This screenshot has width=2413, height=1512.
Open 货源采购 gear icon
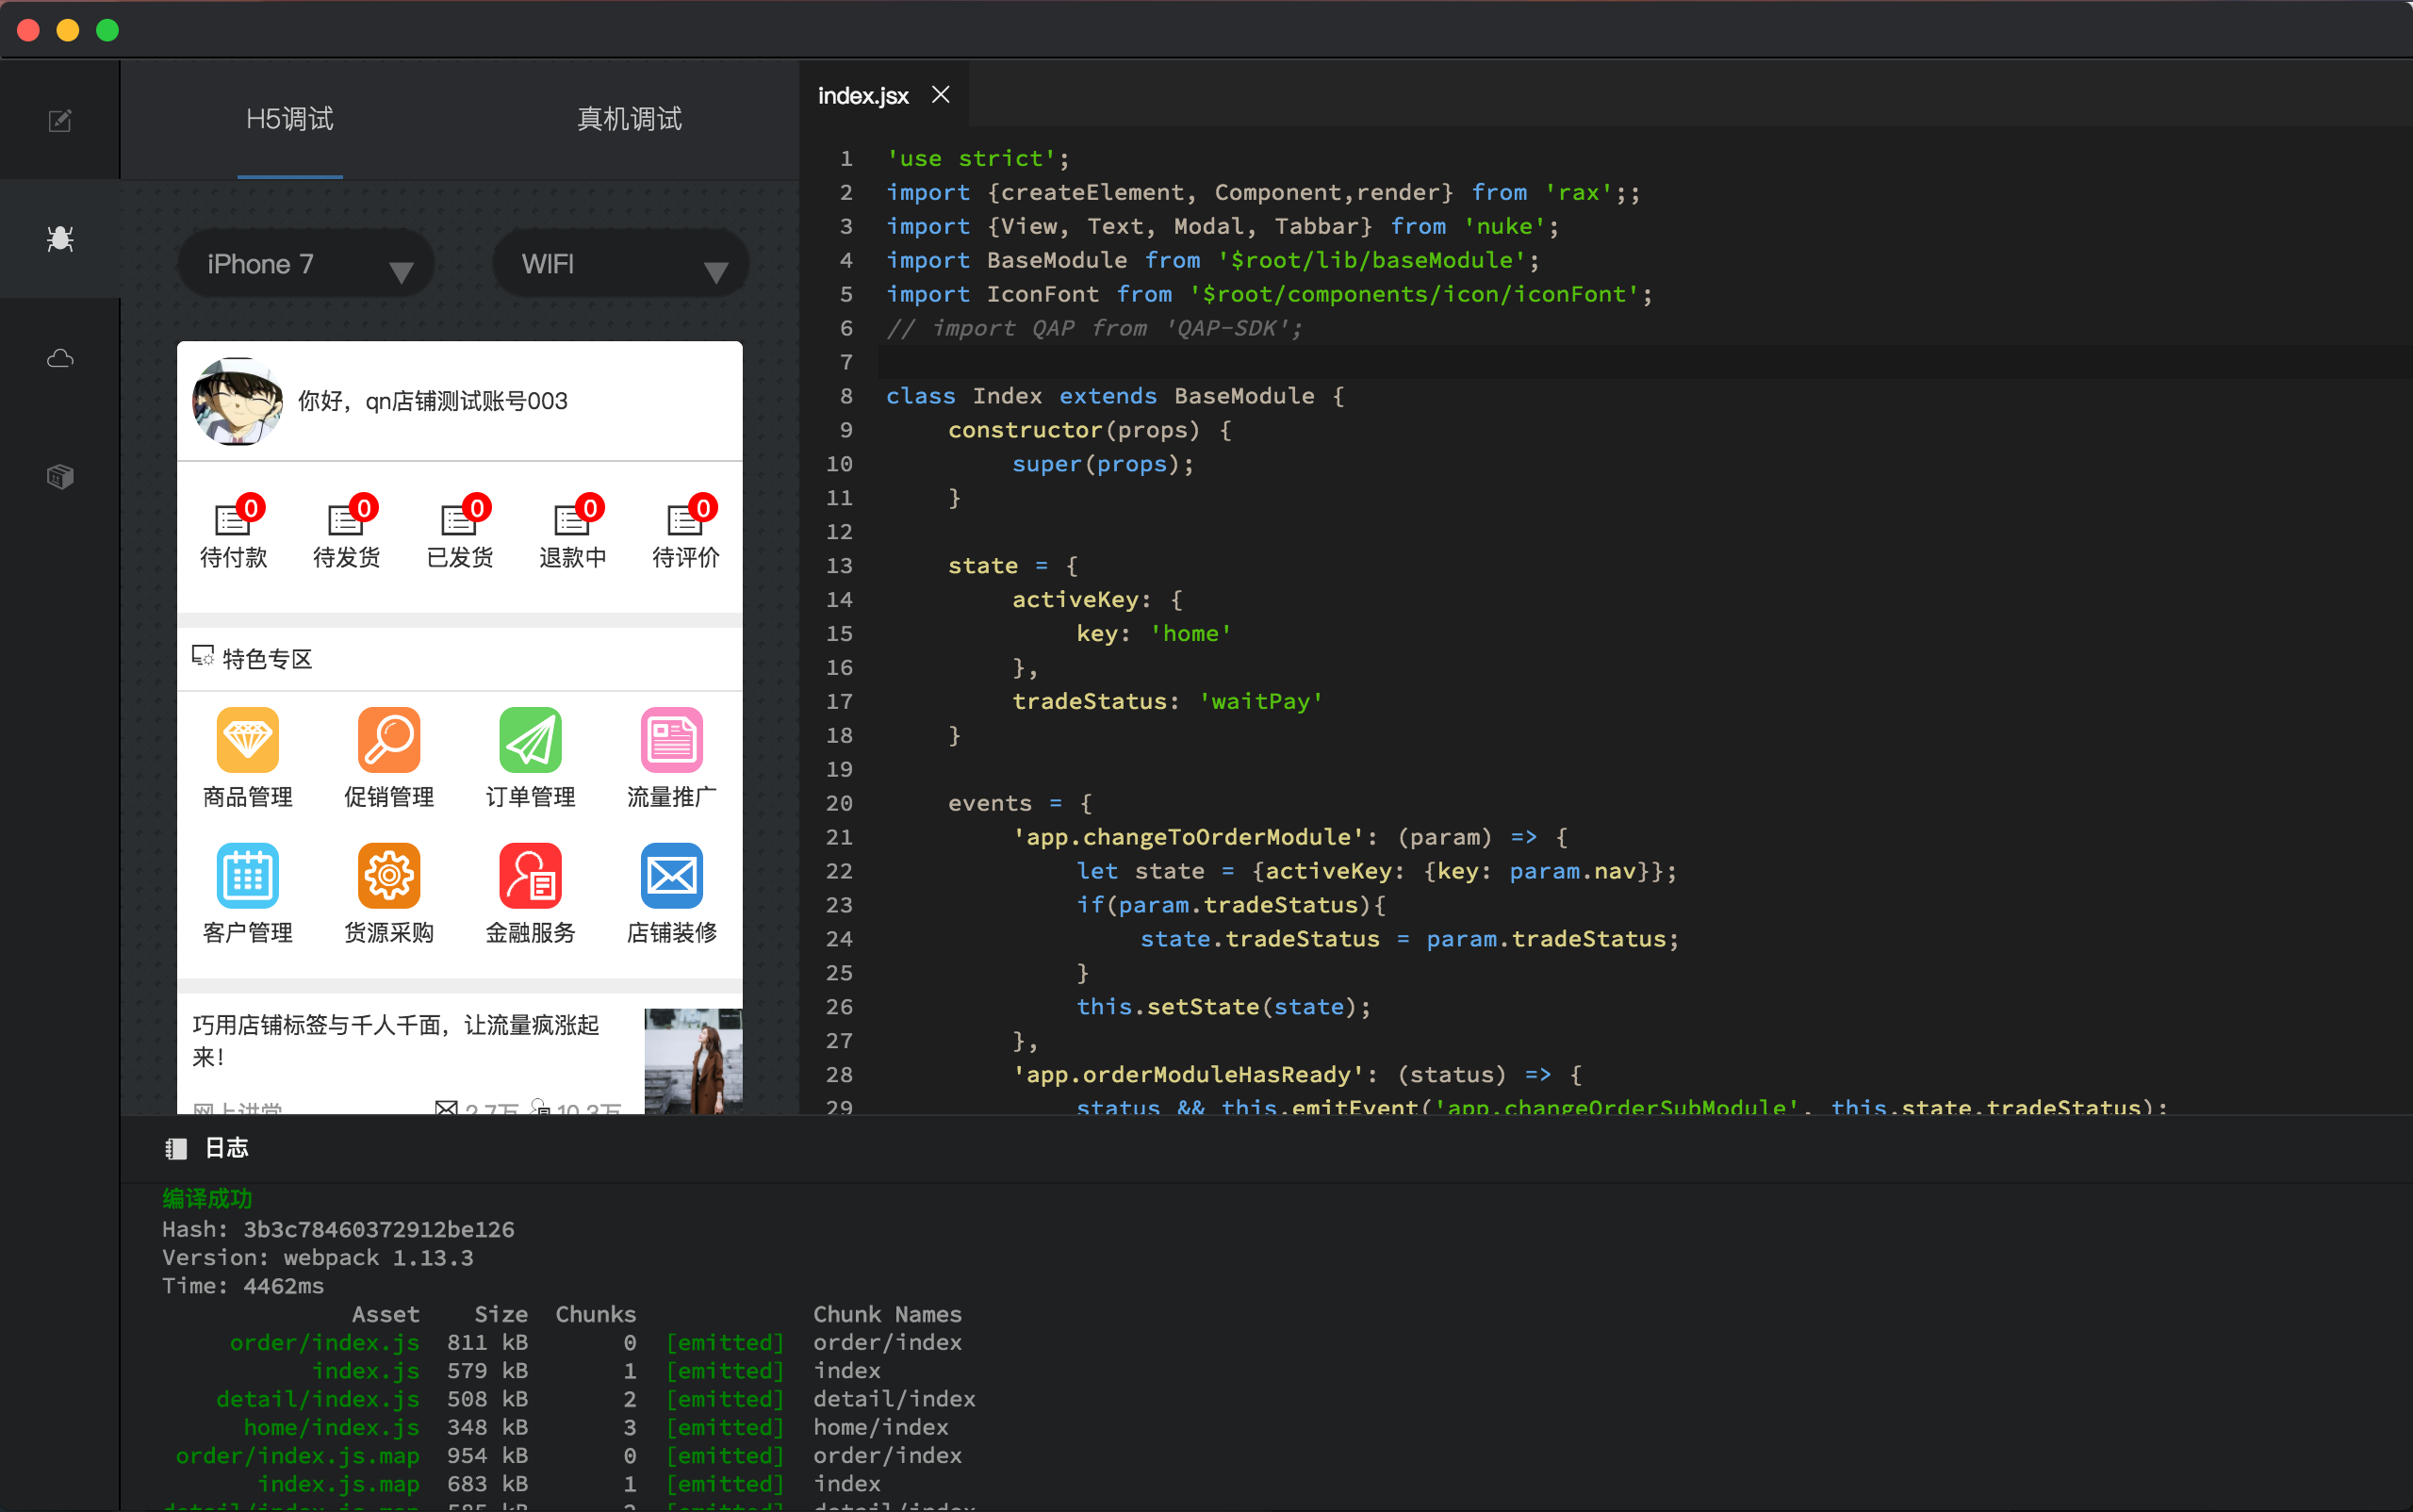pos(388,877)
